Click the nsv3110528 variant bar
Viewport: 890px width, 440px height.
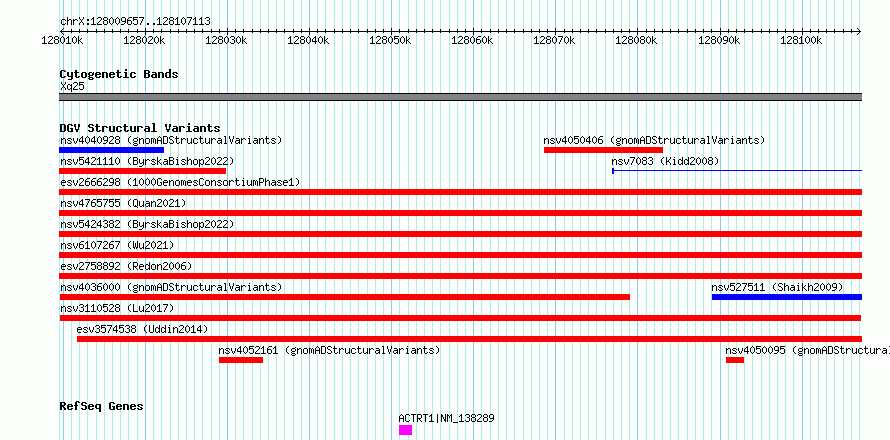coord(461,318)
